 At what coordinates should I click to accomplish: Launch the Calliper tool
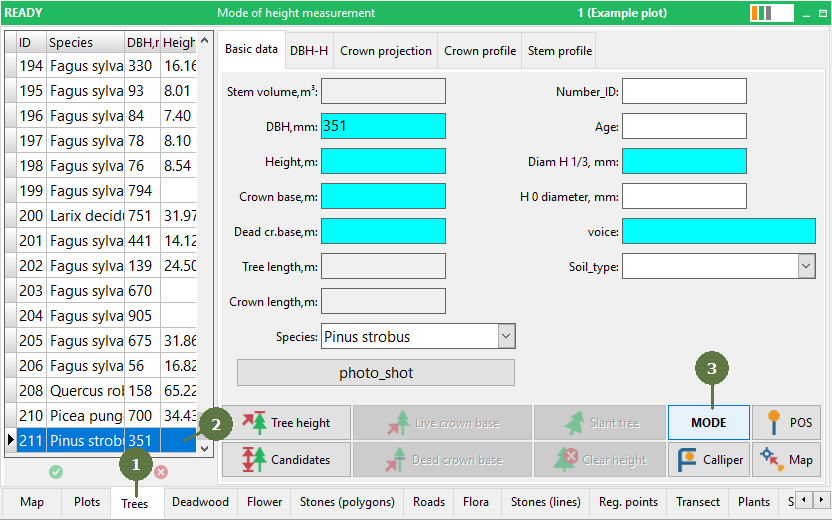tap(709, 460)
